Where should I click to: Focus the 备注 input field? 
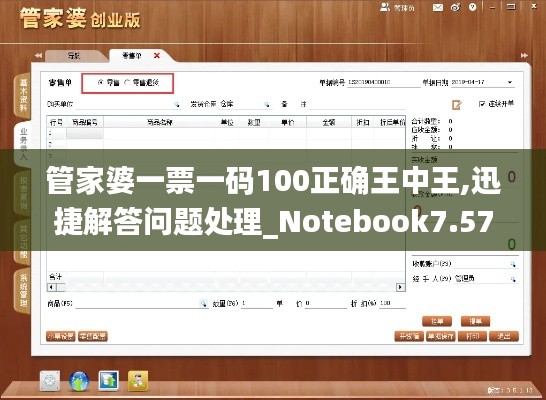click(x=357, y=104)
